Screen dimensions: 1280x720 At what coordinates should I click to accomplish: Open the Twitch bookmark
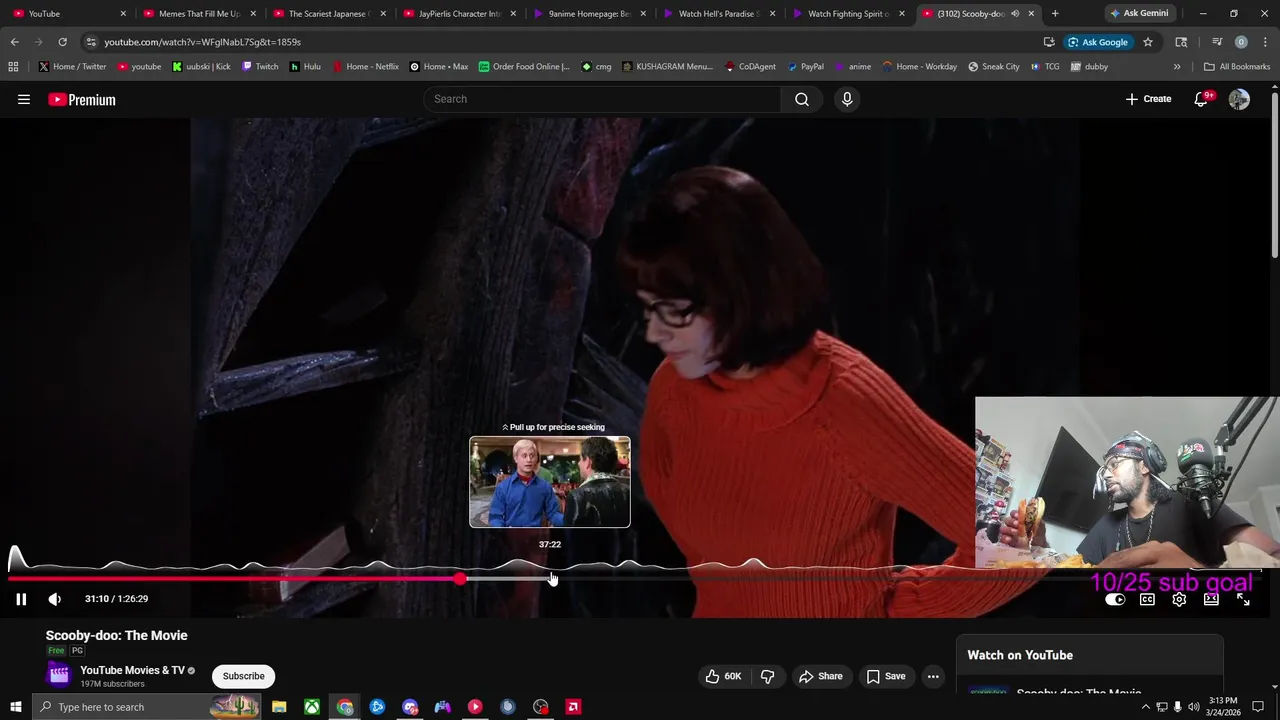click(260, 67)
